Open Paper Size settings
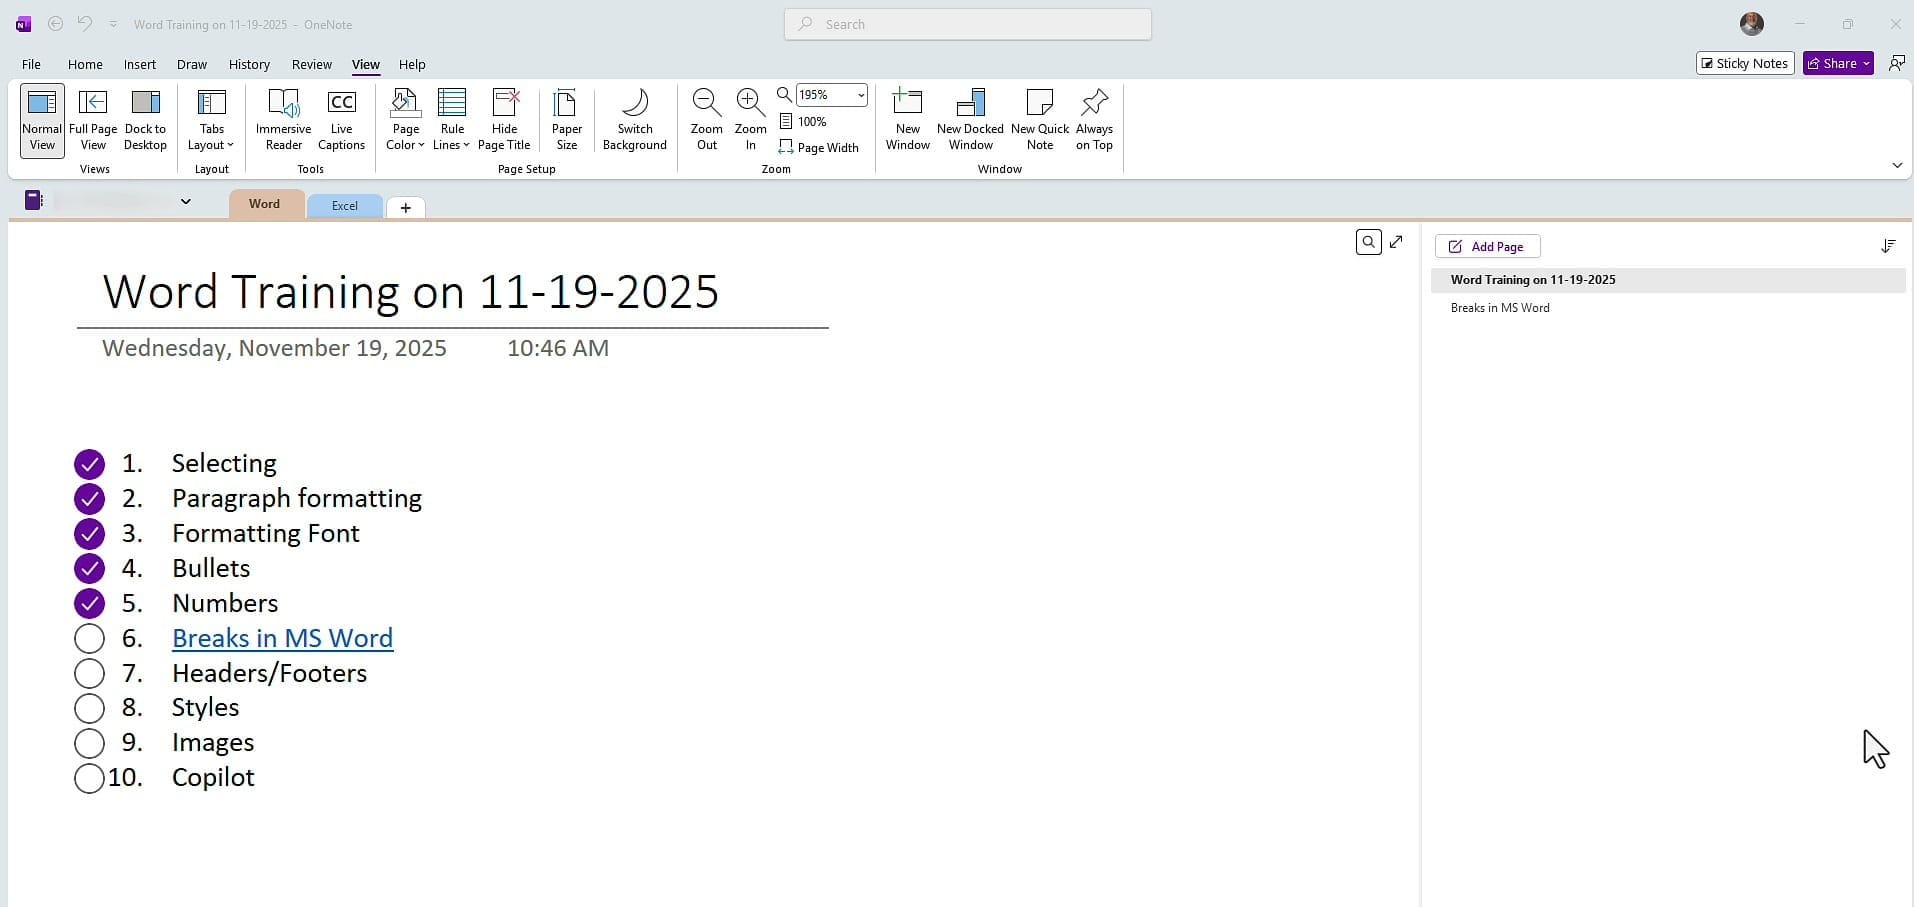 (566, 118)
